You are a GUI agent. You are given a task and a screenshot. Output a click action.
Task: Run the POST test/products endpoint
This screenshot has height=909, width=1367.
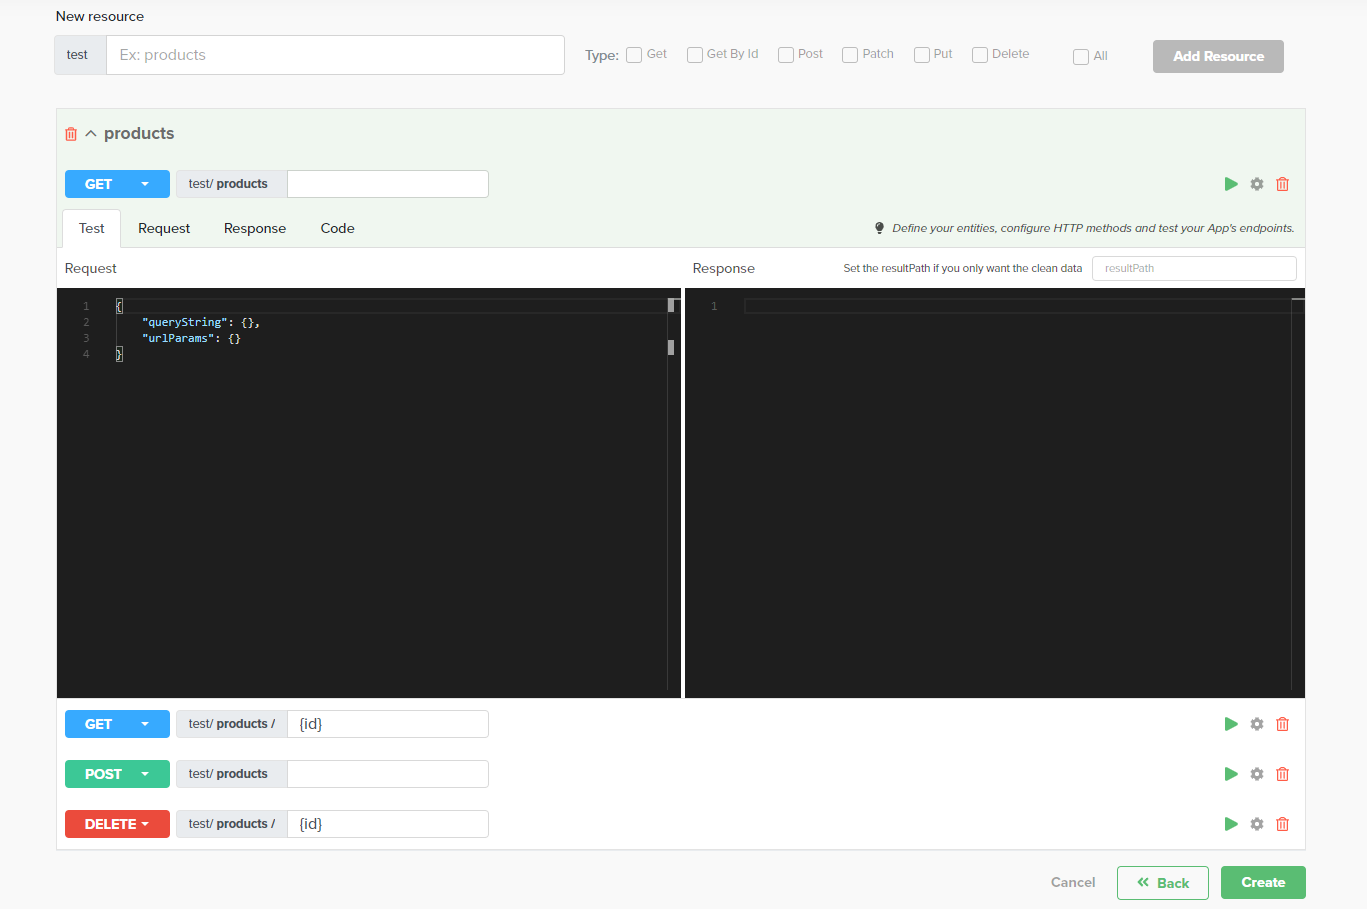1231,774
